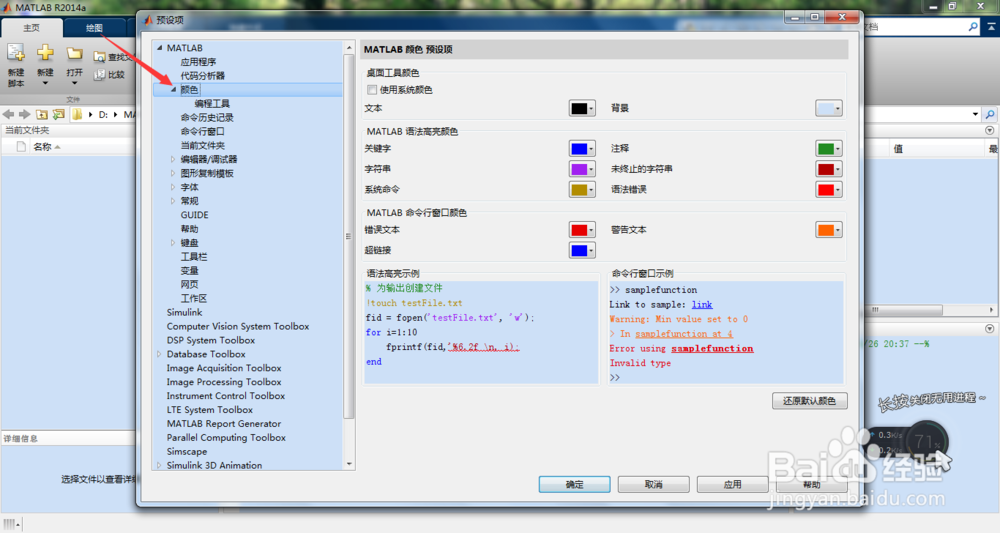Click the 名称 column header
The width and height of the screenshot is (1000, 533).
tap(42, 147)
